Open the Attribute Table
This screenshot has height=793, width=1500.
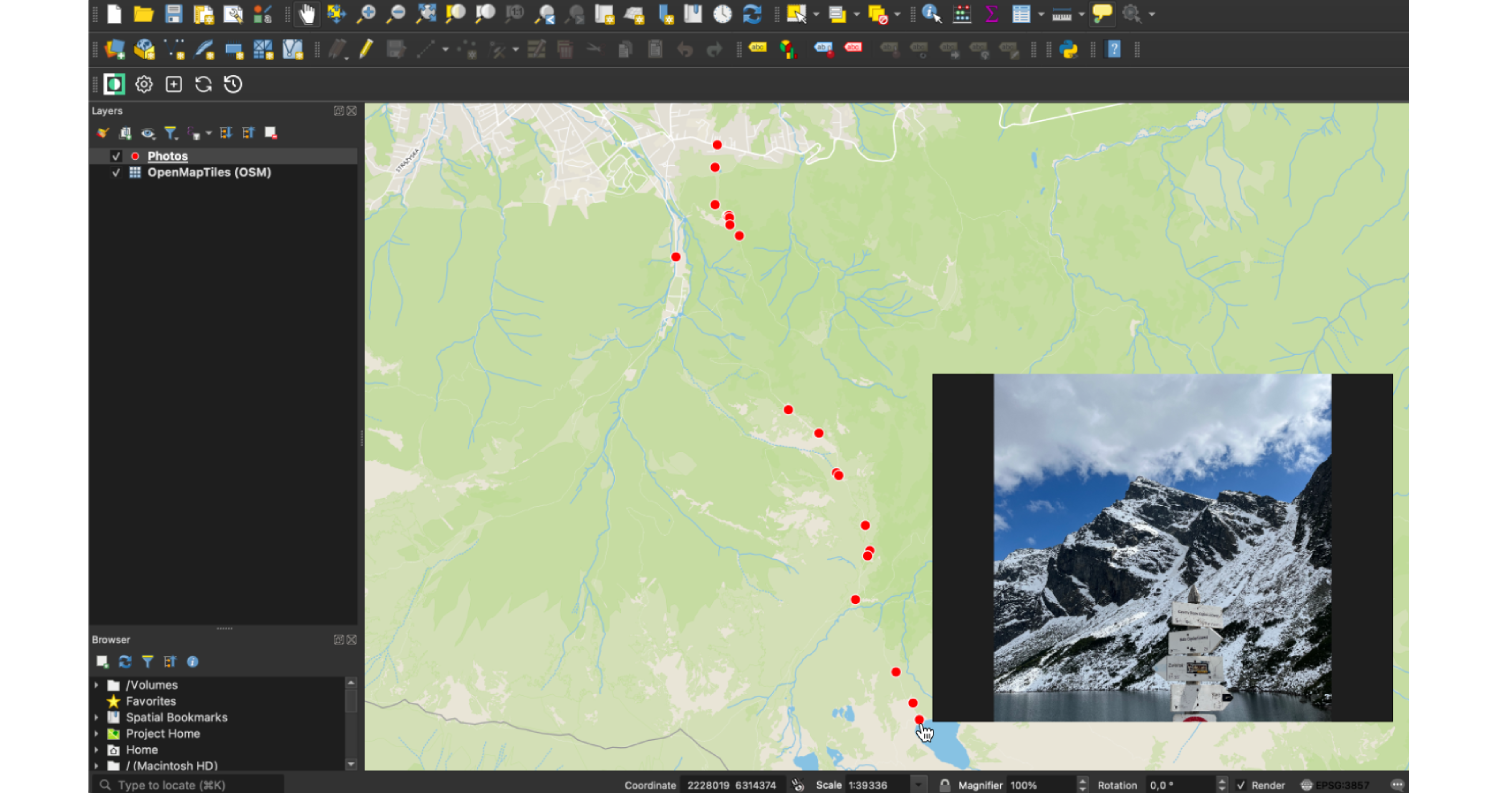(x=1021, y=13)
